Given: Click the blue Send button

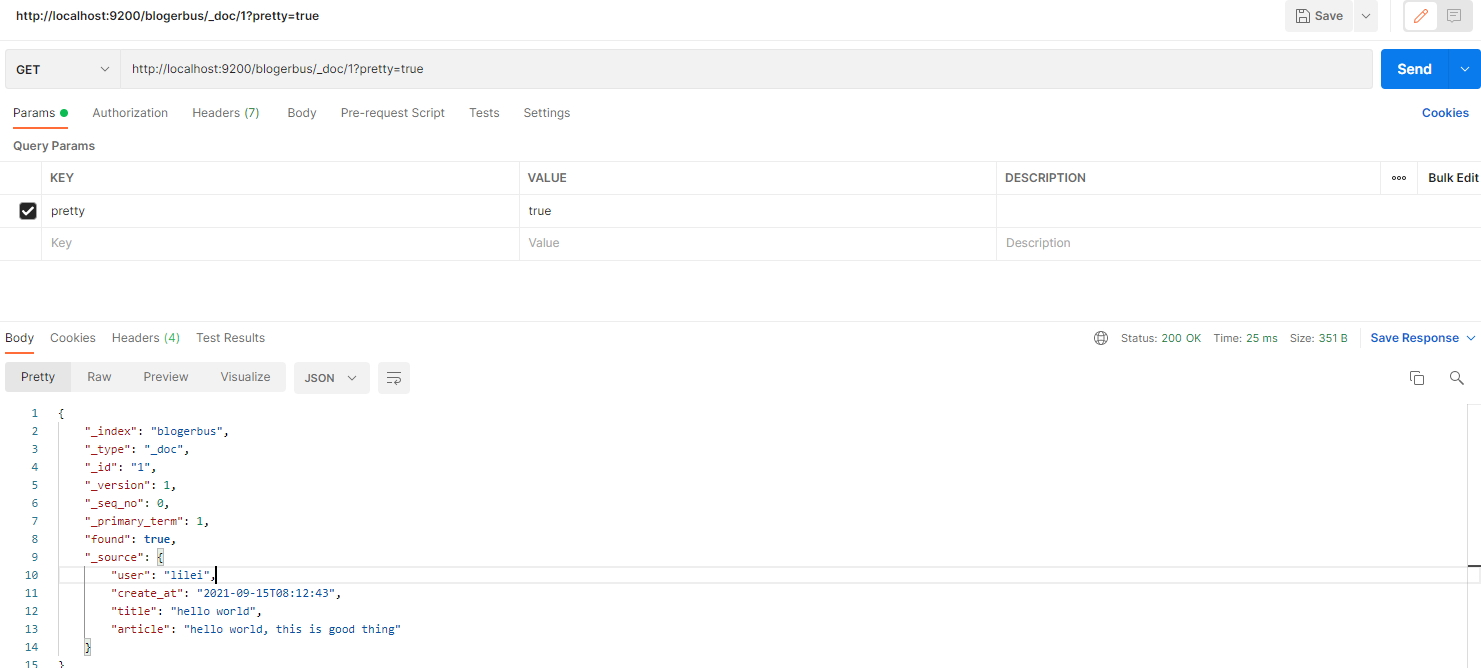Looking at the screenshot, I should [x=1415, y=69].
